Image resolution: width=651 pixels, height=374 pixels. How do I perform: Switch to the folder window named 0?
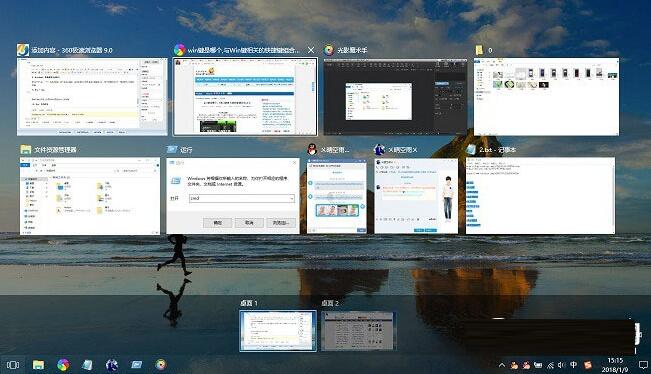point(546,97)
